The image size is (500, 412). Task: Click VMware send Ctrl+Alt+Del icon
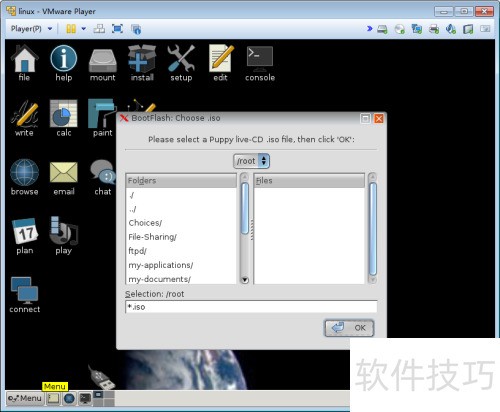click(x=99, y=29)
